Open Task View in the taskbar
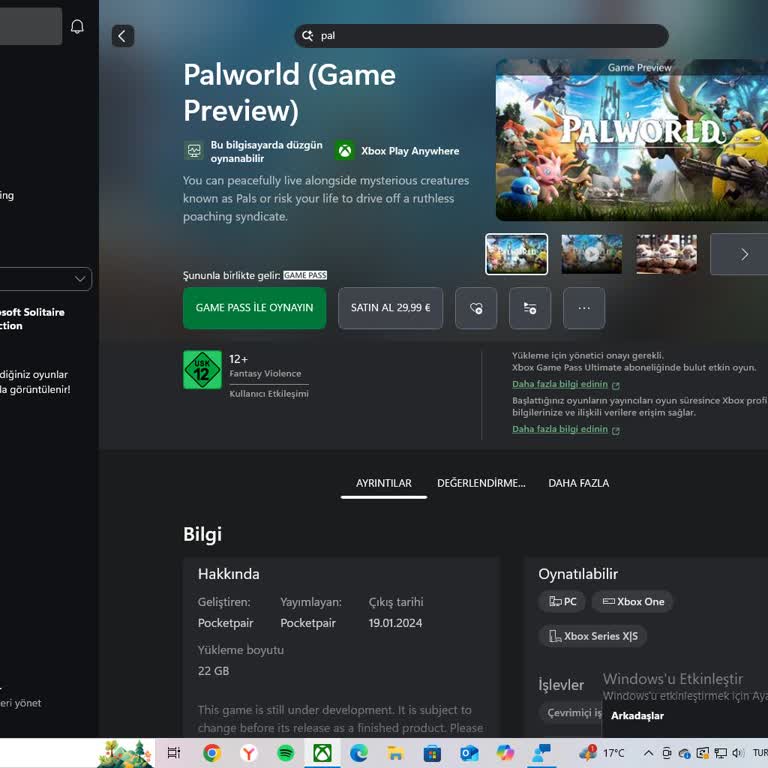768x768 pixels. click(174, 753)
